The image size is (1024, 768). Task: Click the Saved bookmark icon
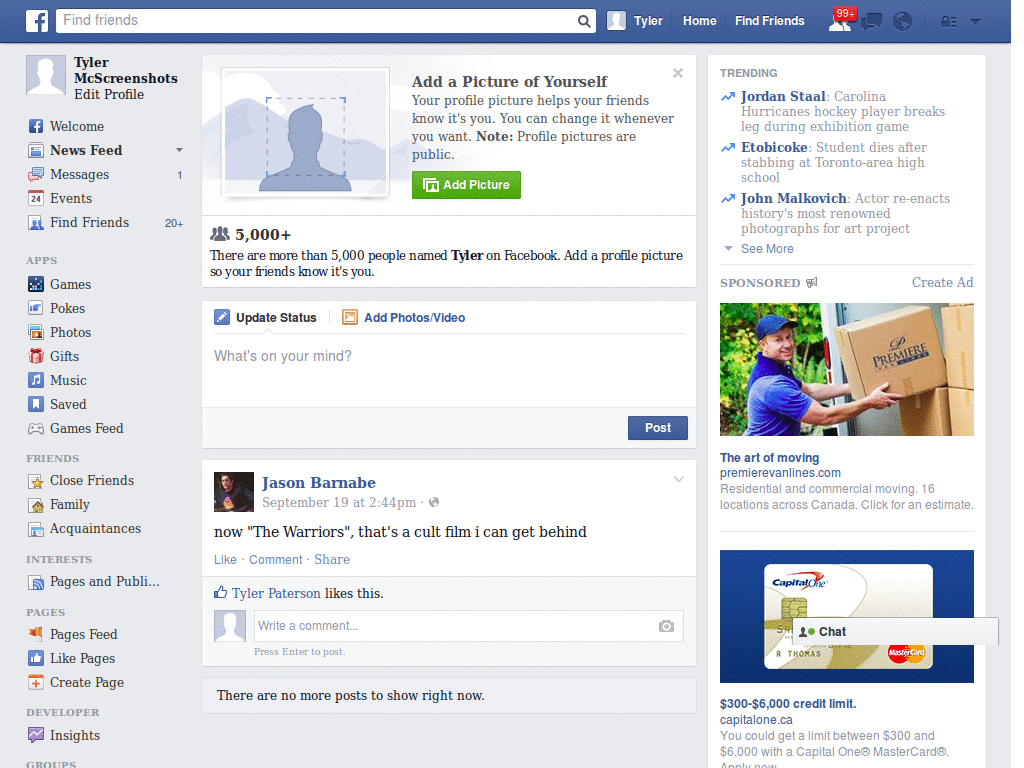click(36, 404)
